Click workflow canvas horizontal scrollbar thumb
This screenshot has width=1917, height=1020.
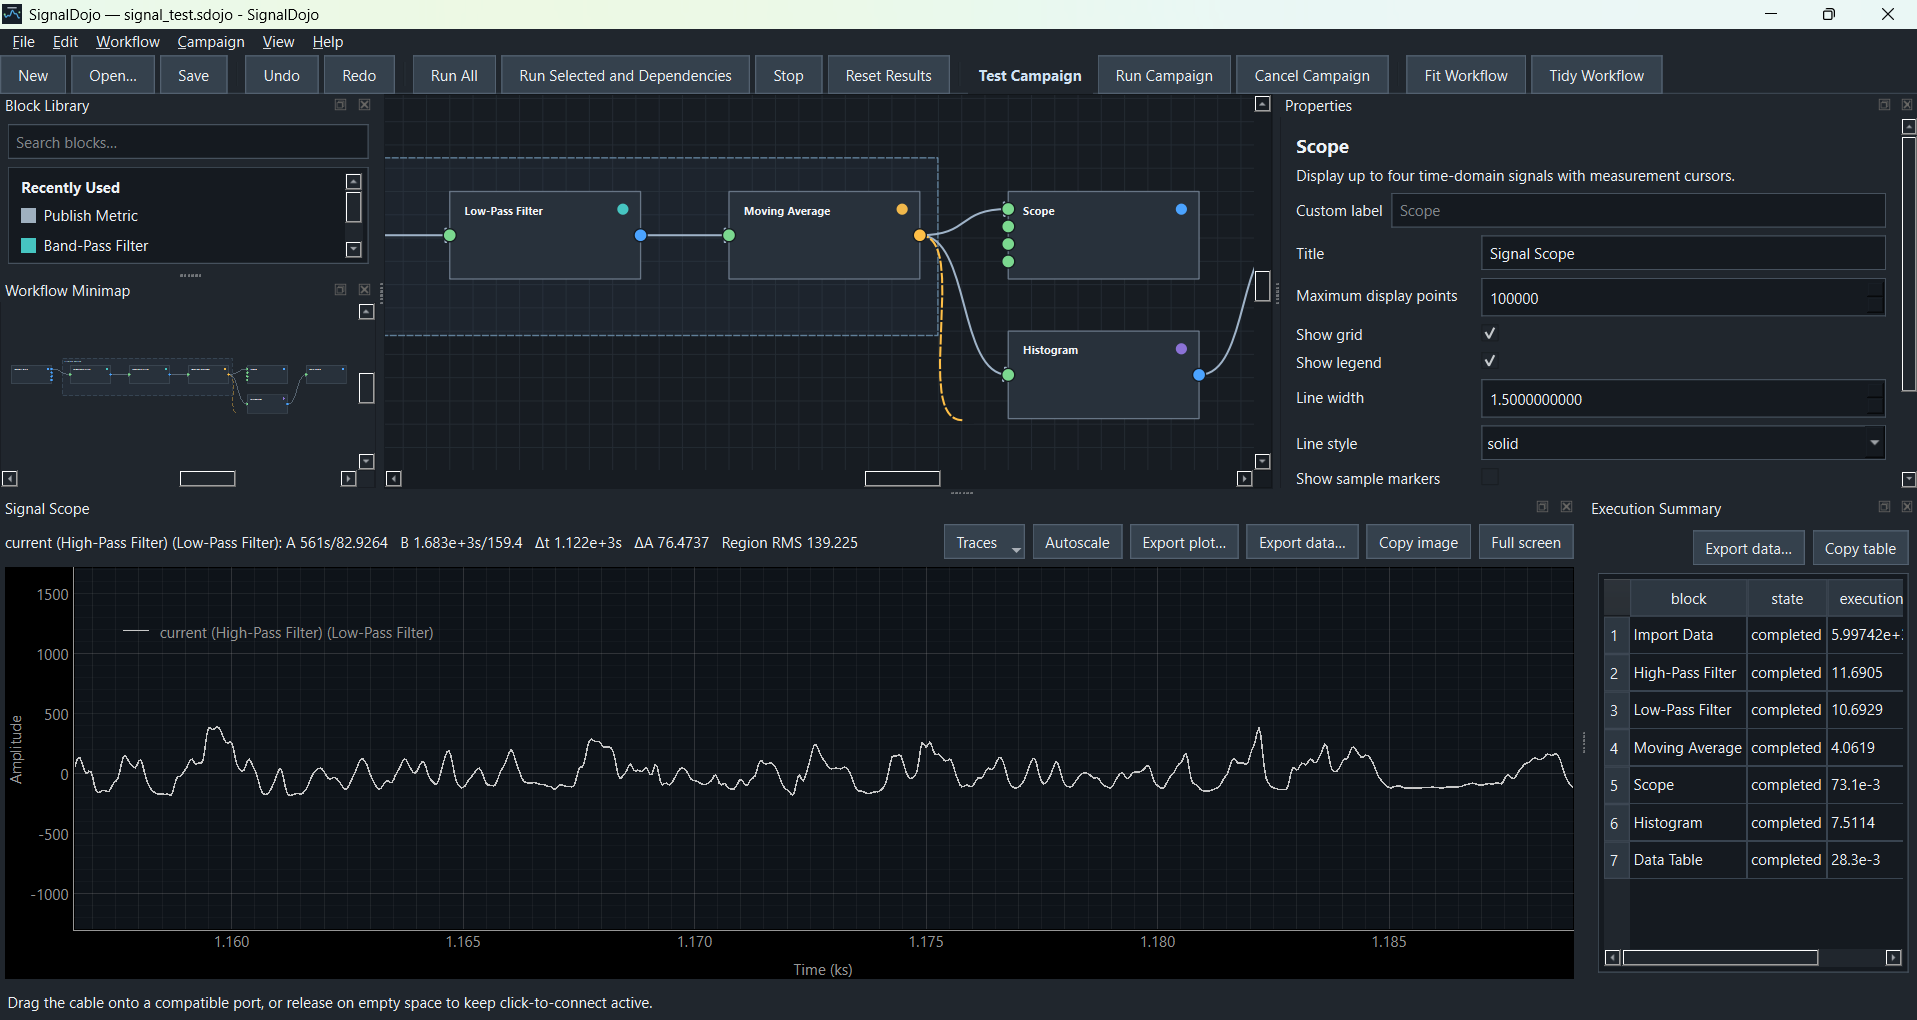coord(902,479)
